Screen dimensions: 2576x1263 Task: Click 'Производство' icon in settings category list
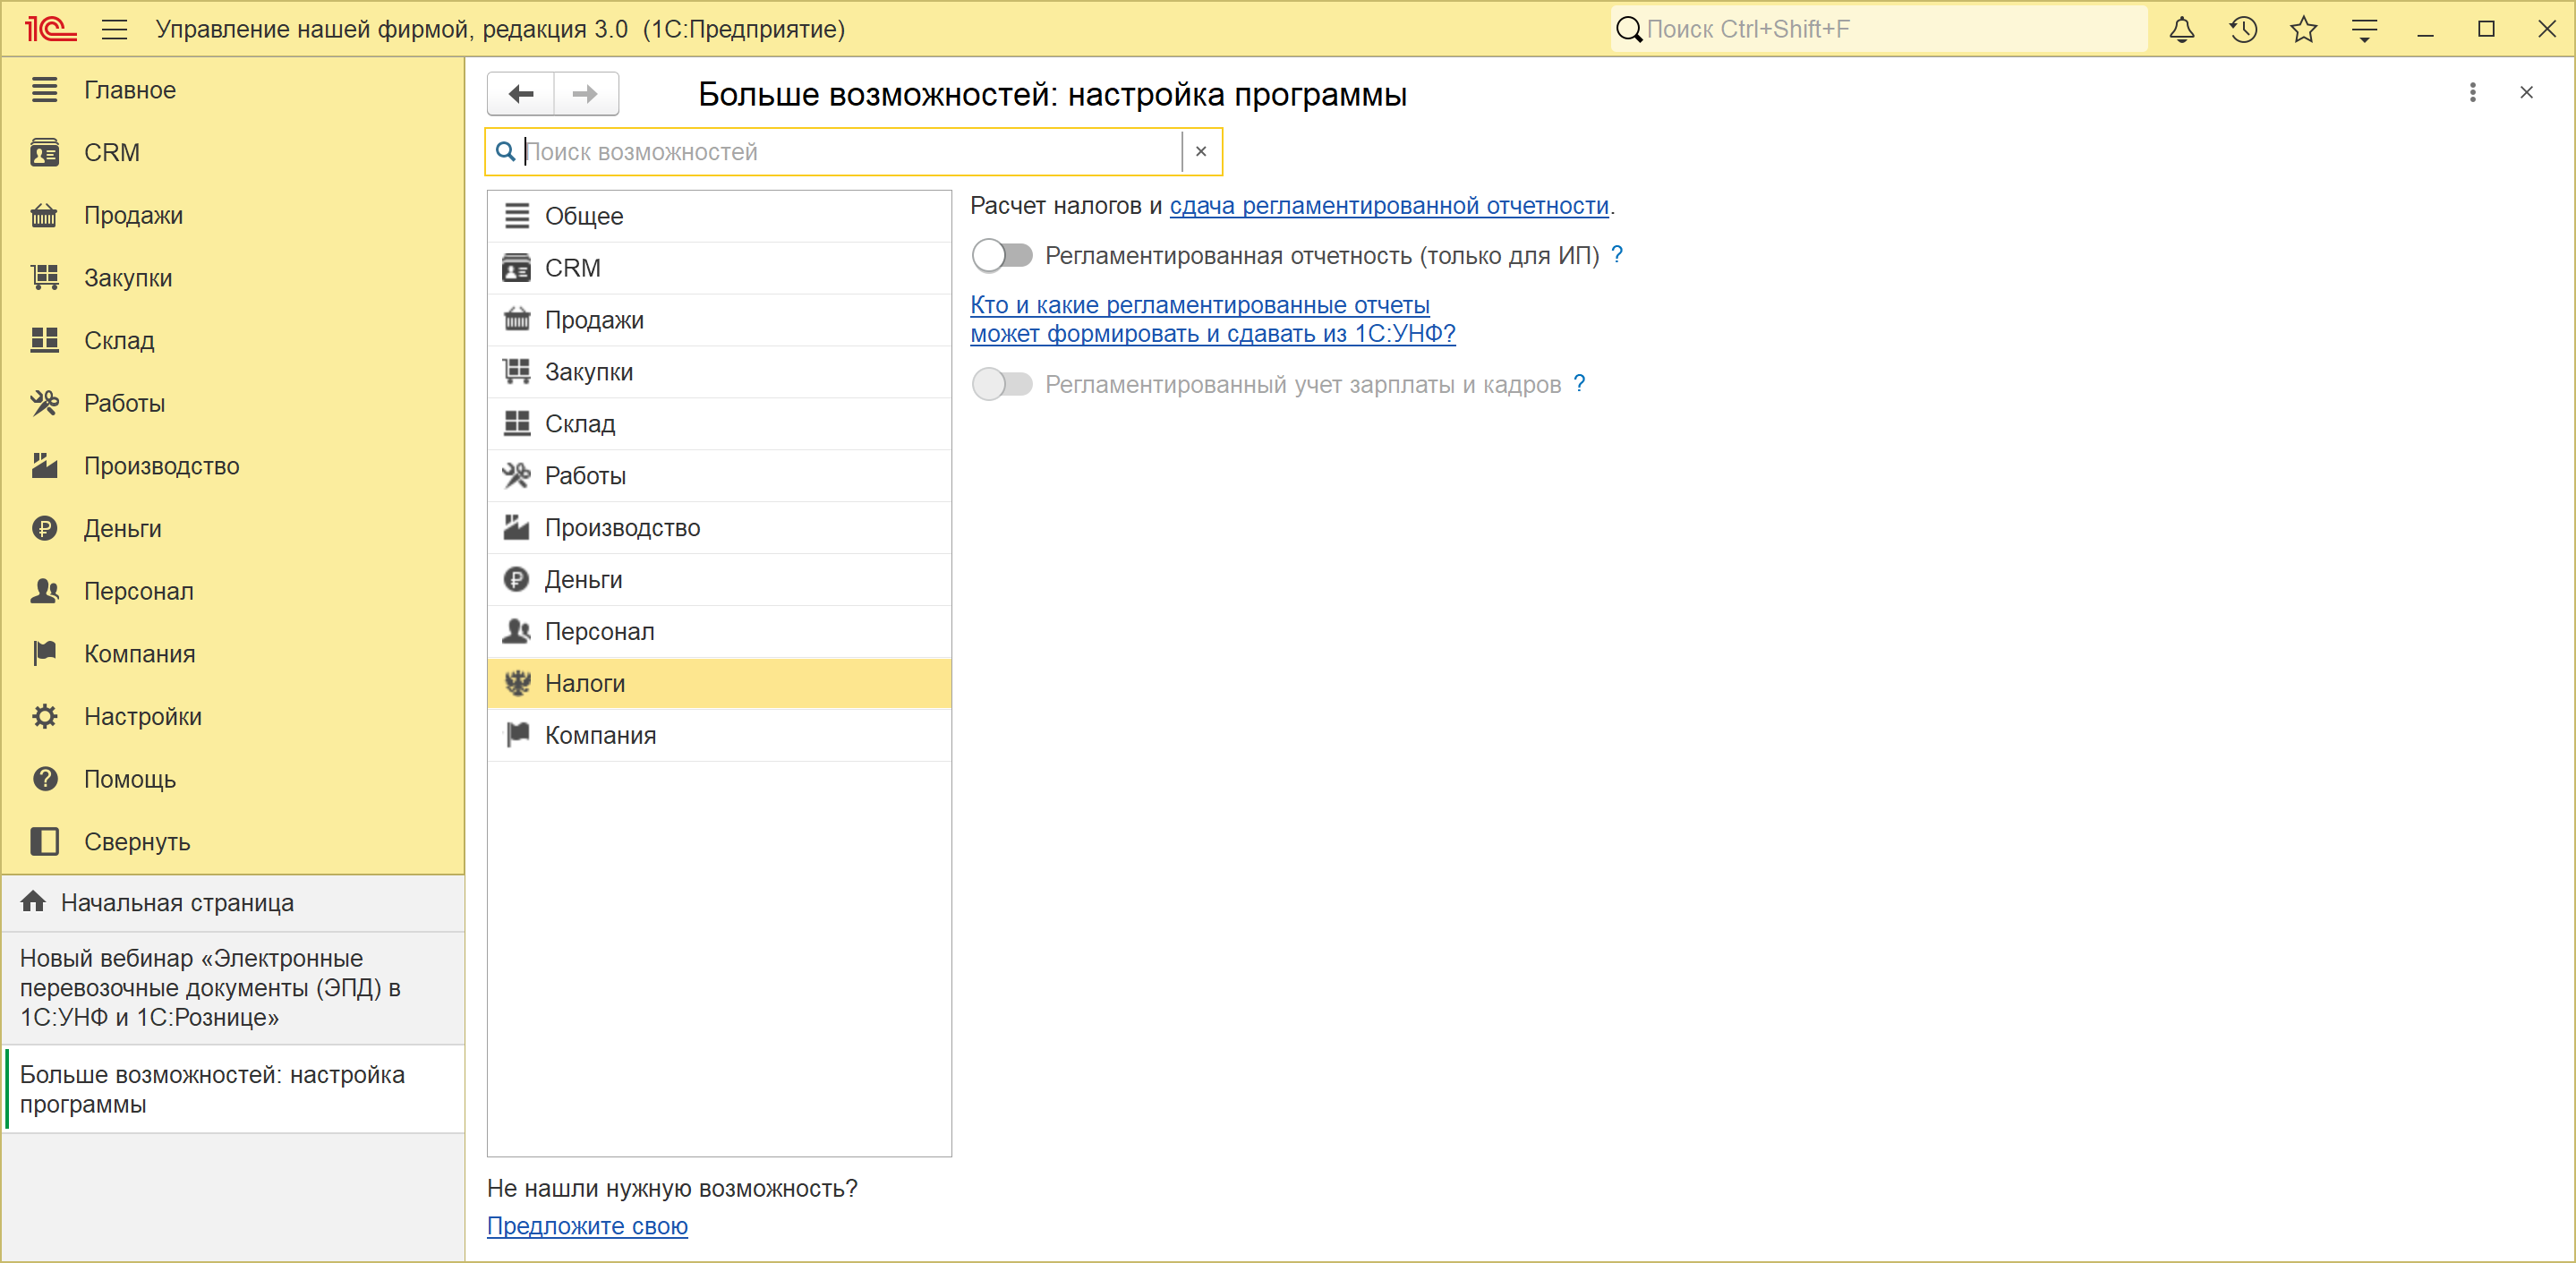point(517,528)
